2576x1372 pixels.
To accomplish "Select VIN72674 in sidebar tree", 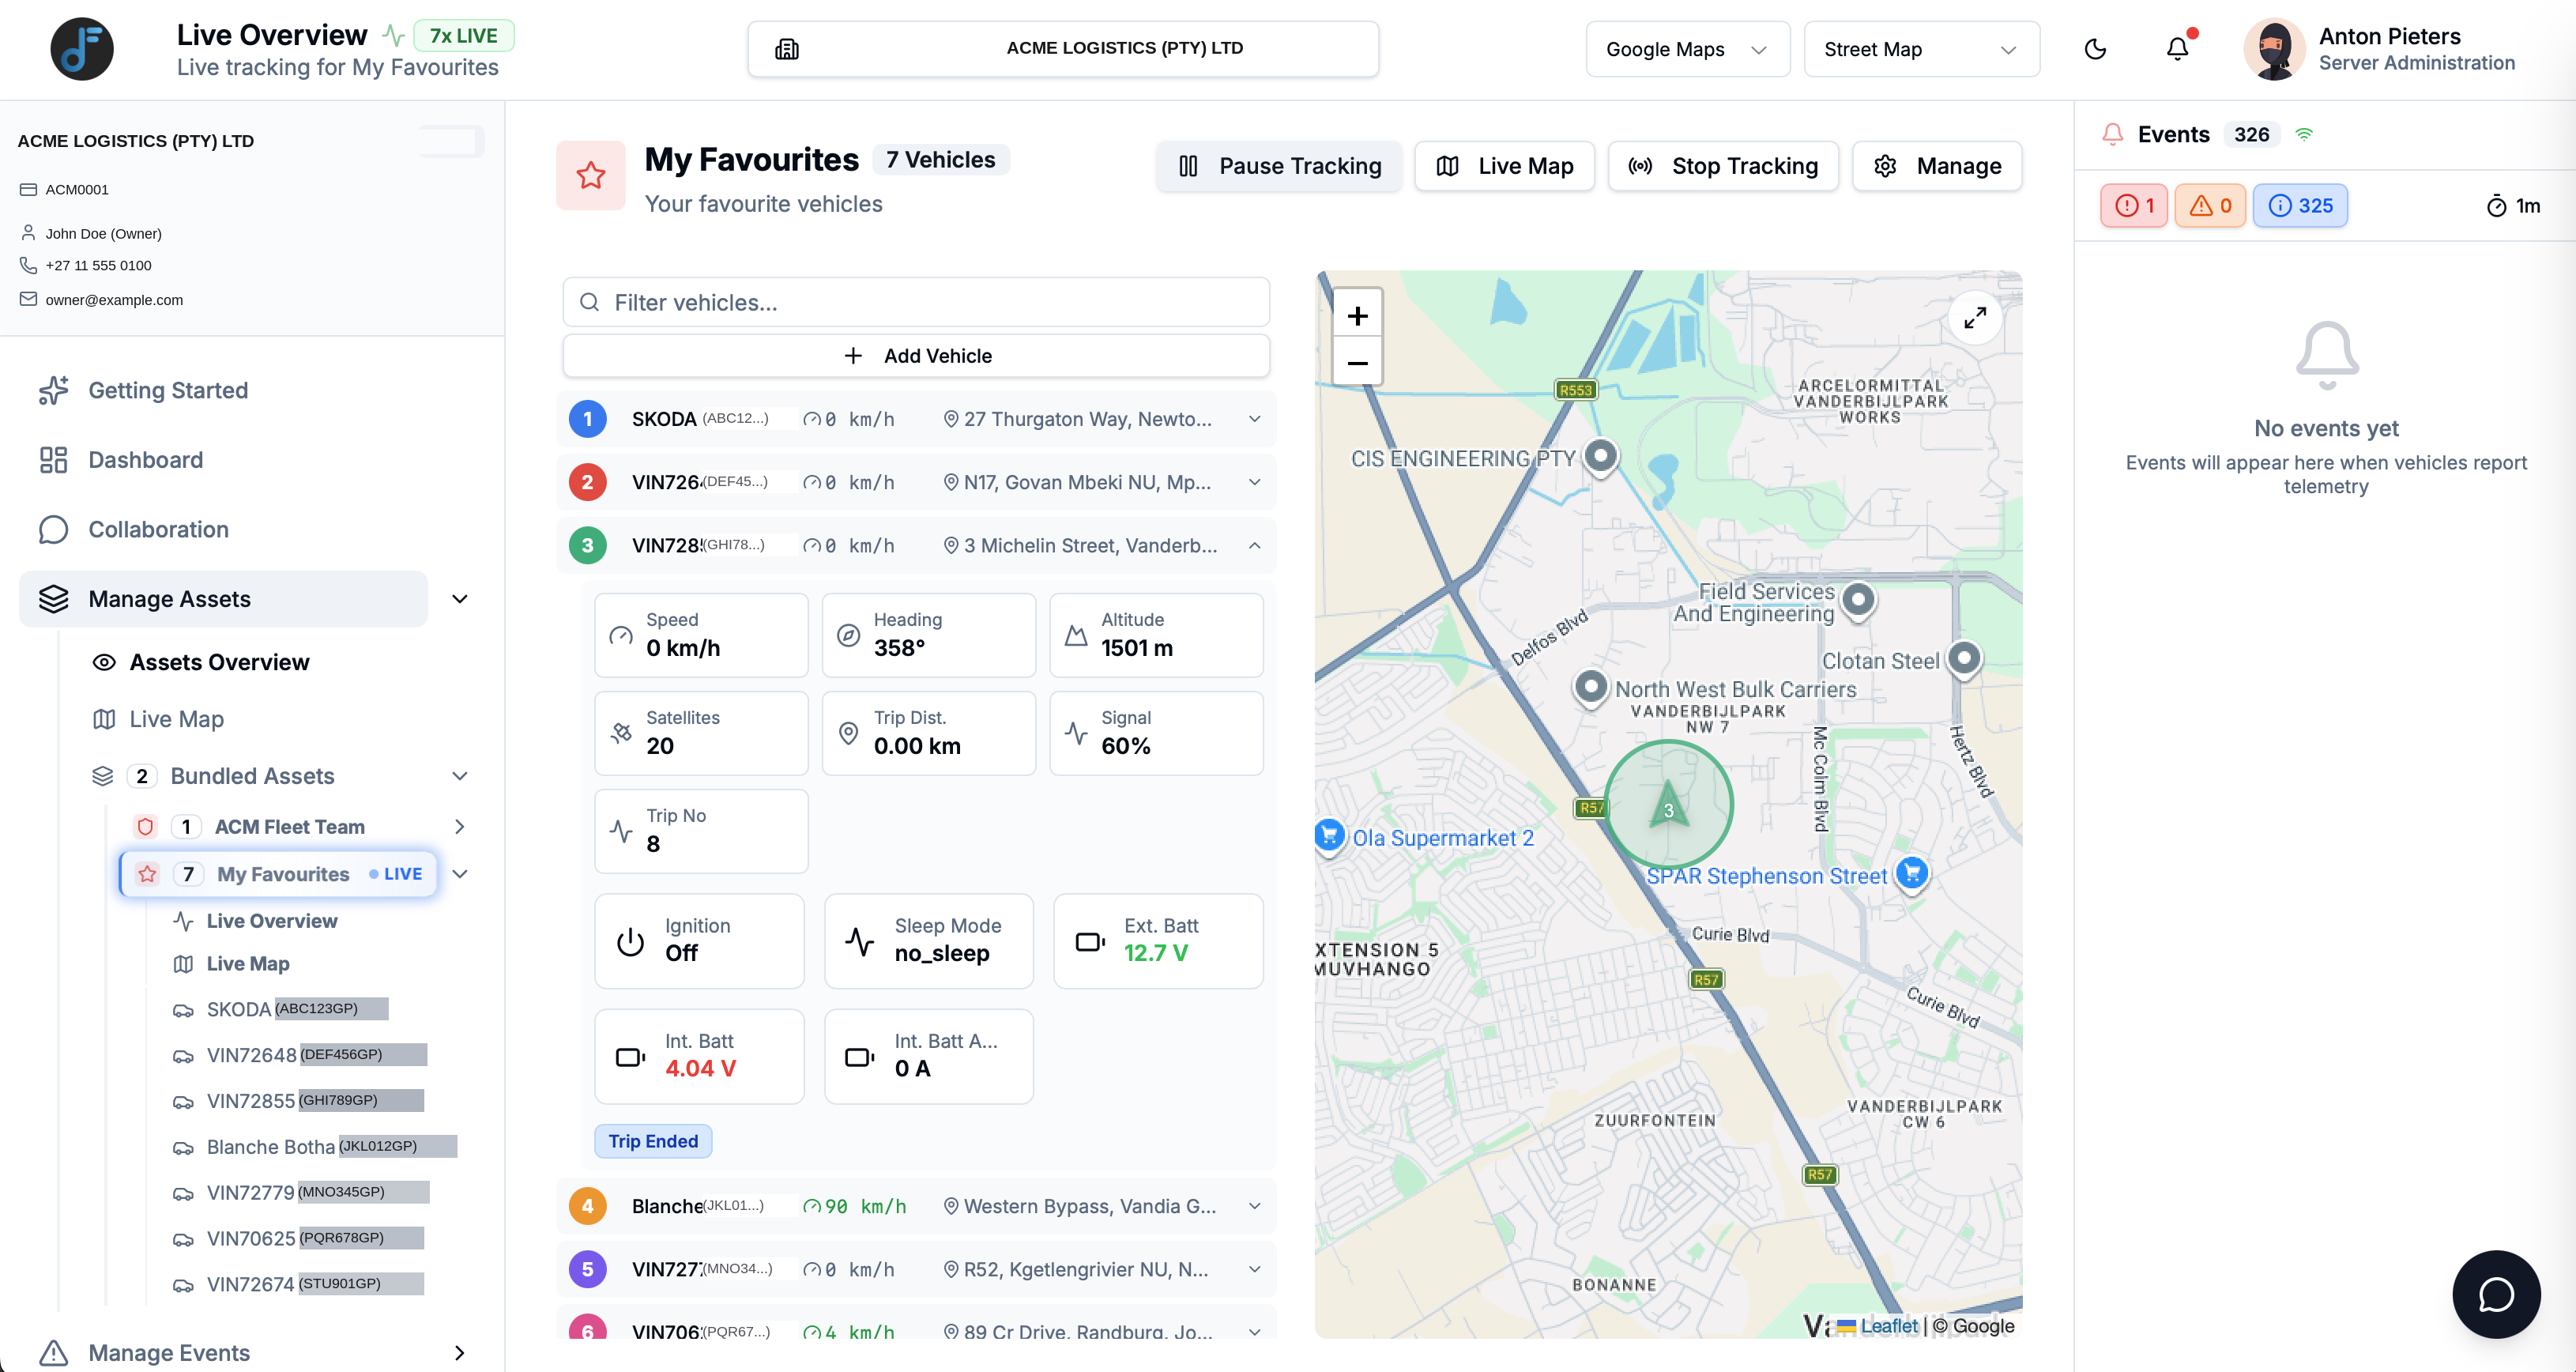I will 298,1285.
